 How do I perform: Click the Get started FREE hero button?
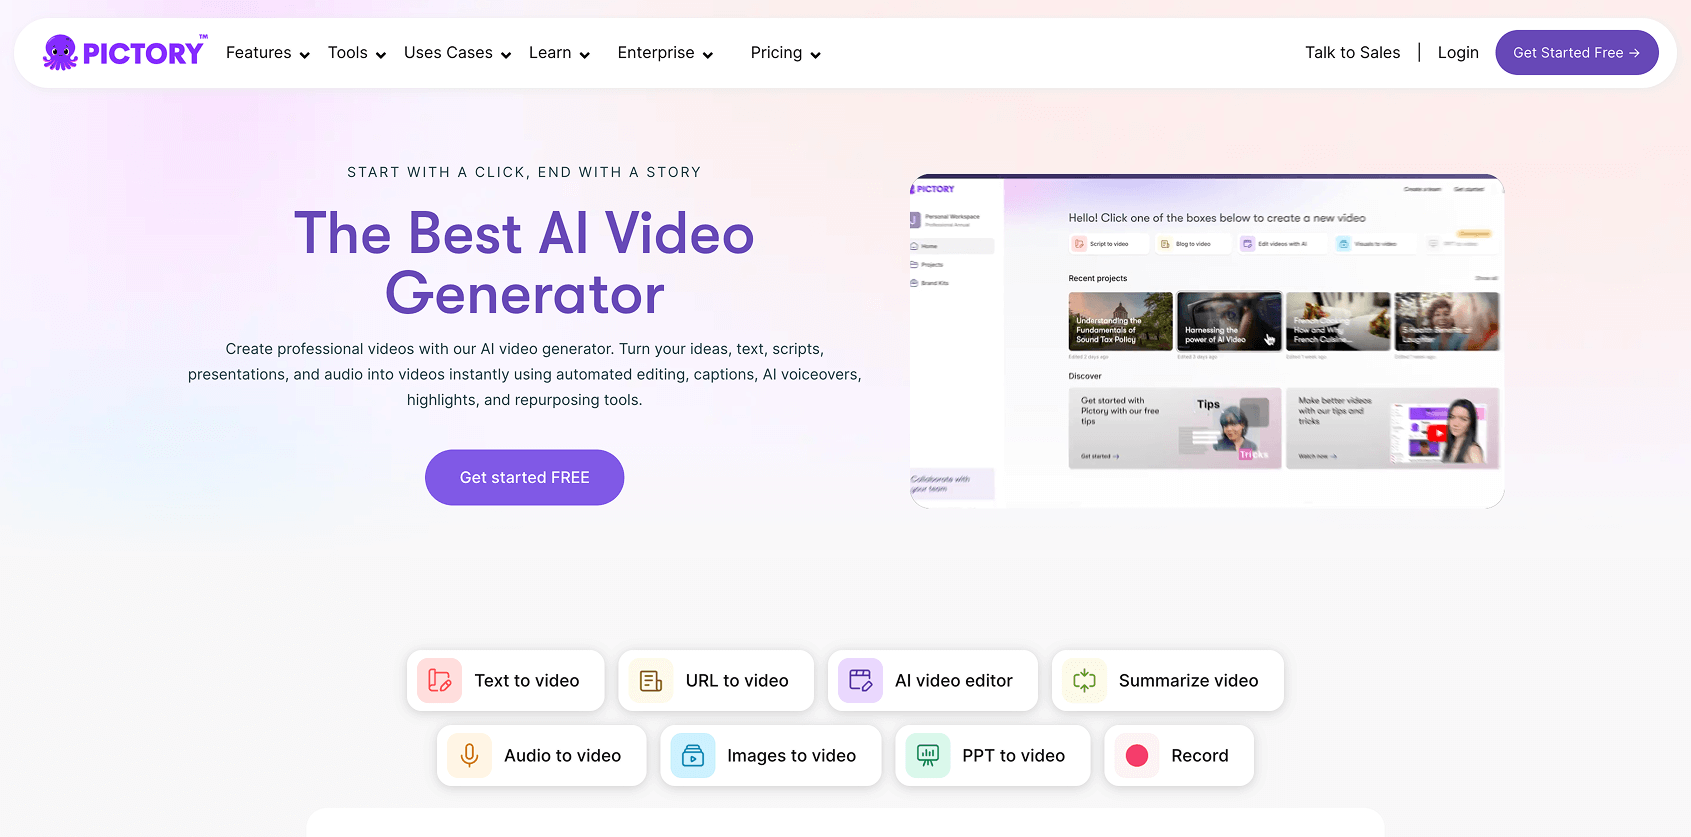coord(524,478)
